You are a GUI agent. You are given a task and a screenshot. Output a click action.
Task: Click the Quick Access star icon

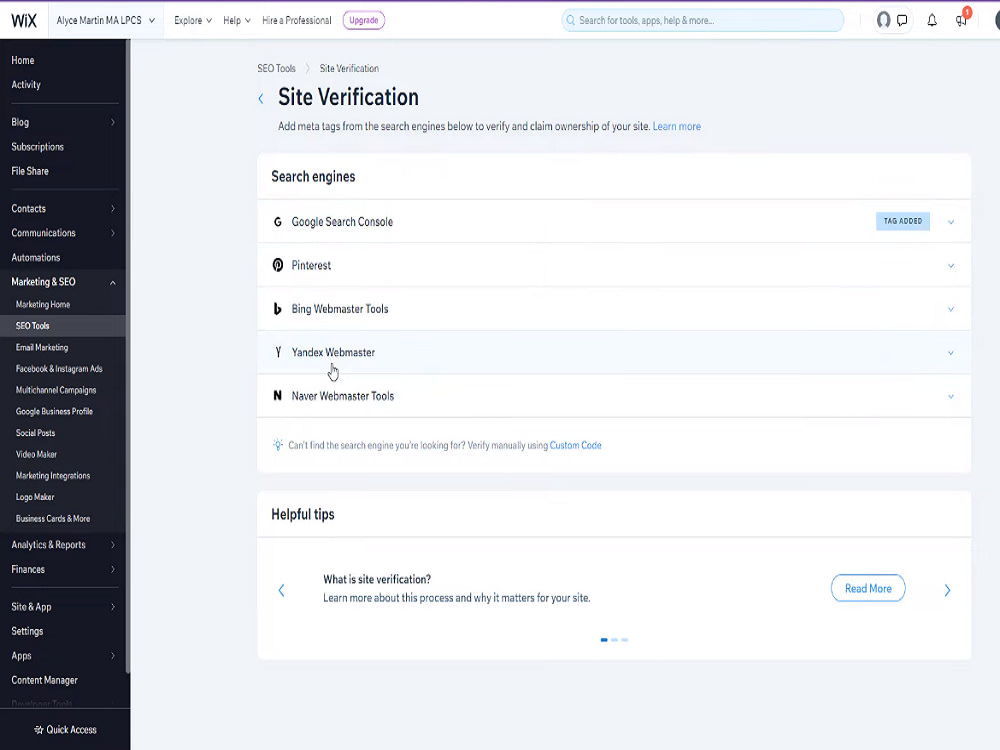click(38, 730)
